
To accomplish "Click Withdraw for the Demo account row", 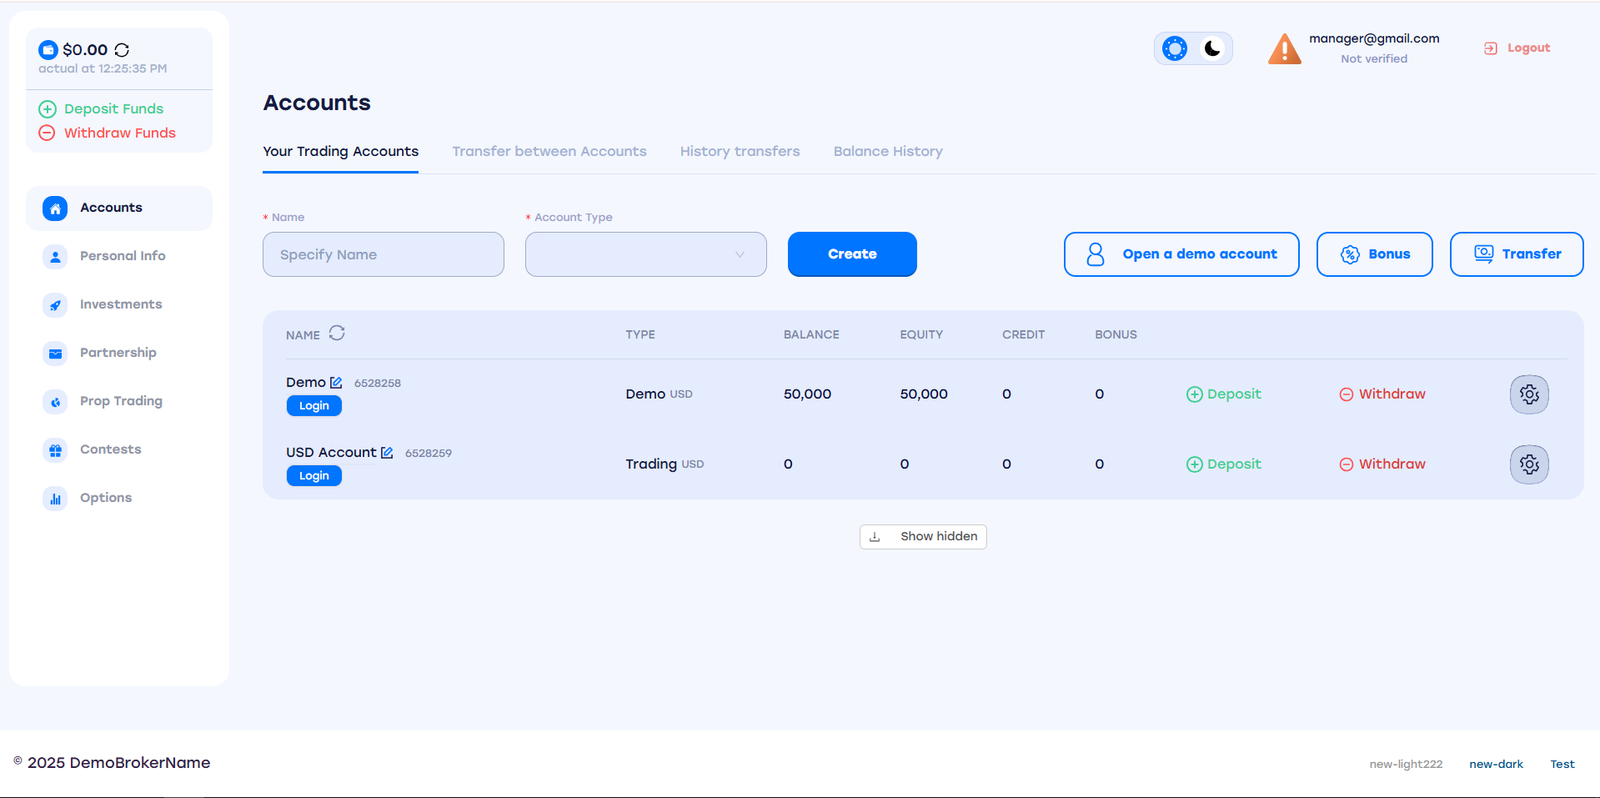I will point(1382,394).
